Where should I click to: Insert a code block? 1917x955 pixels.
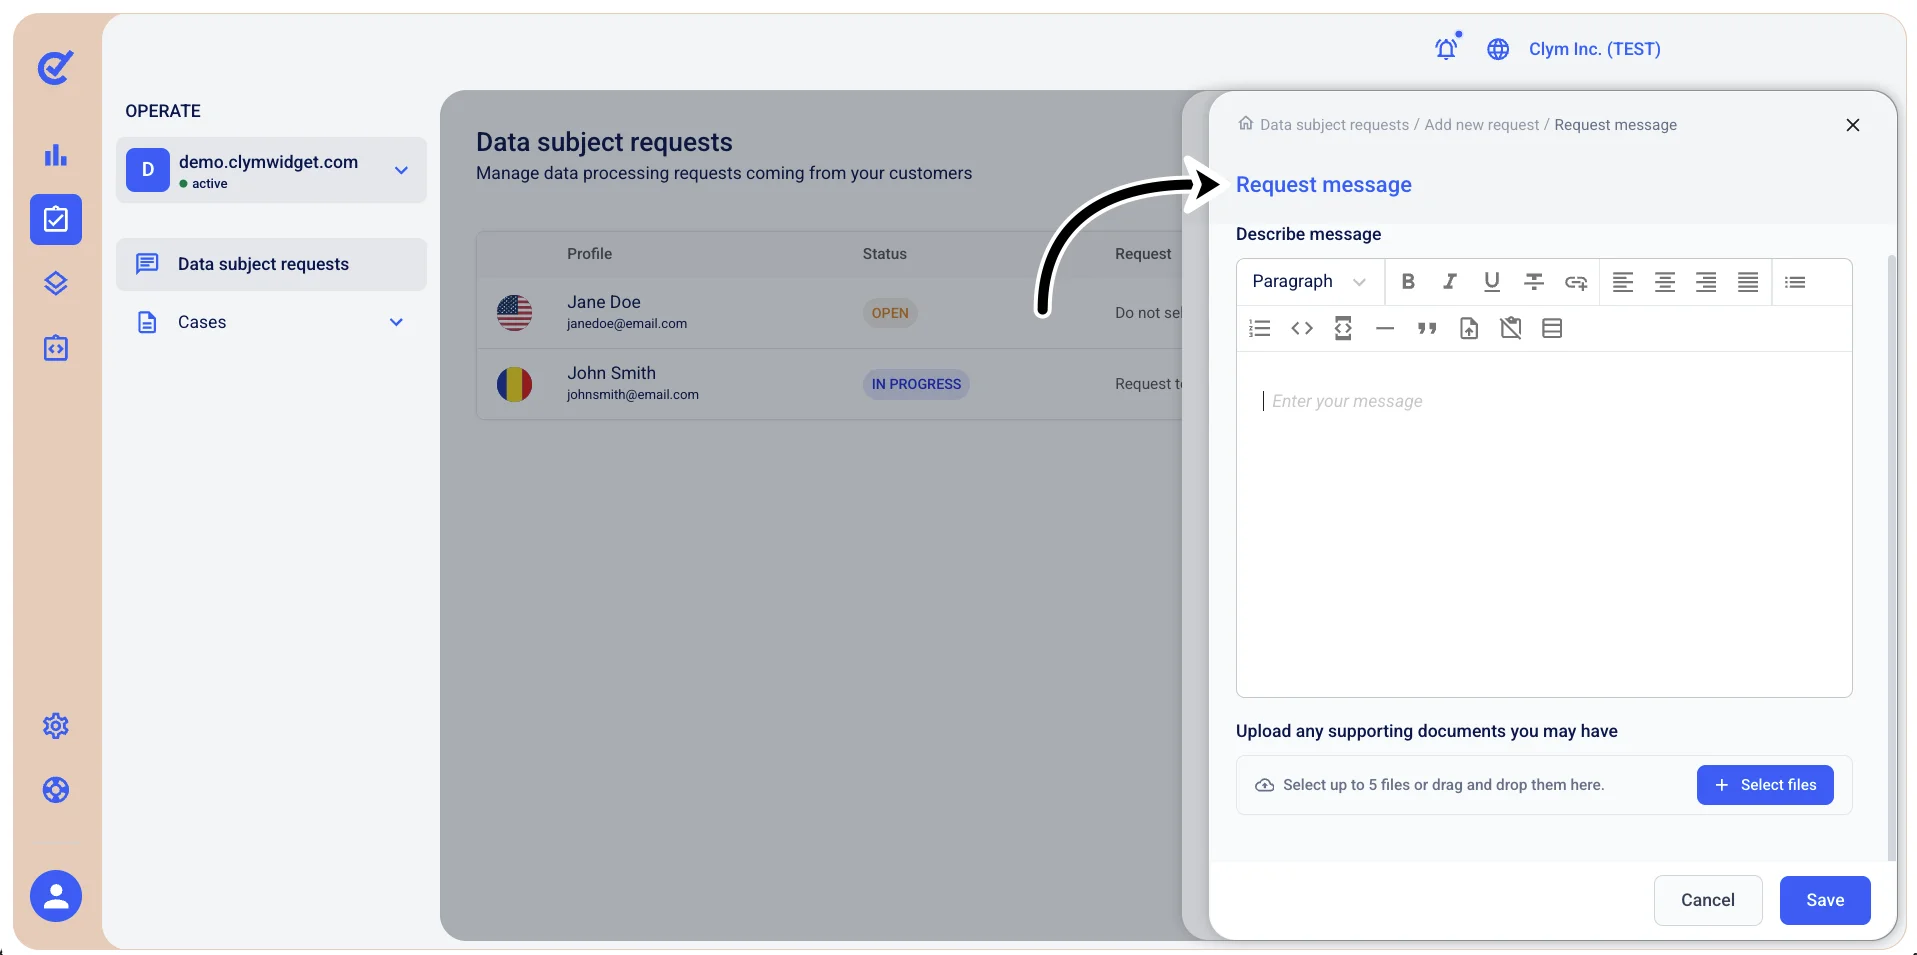pyautogui.click(x=1343, y=328)
